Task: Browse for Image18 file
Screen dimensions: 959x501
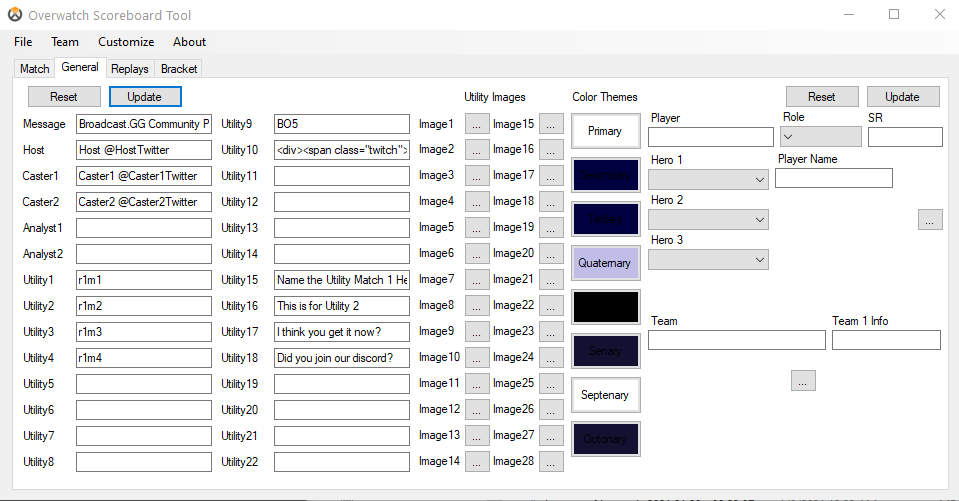Action: [551, 201]
